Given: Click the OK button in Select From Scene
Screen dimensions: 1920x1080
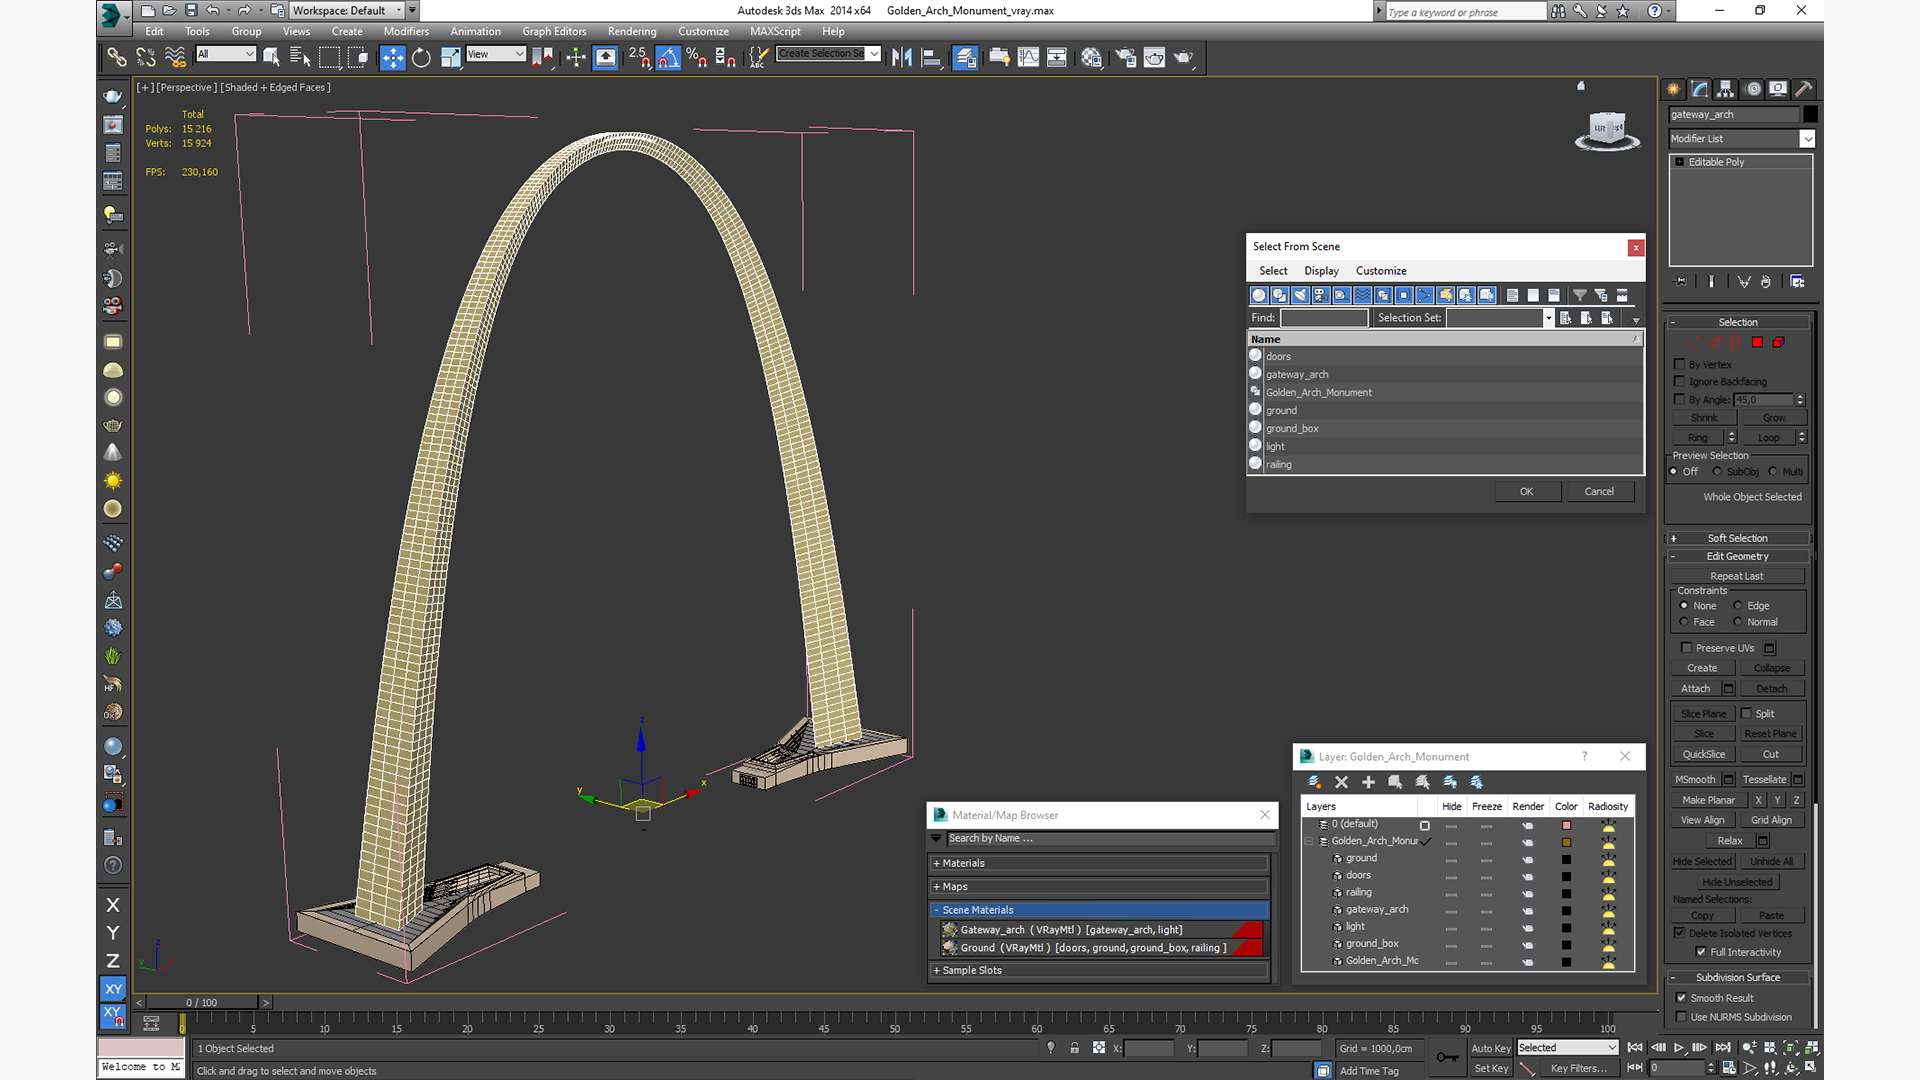Looking at the screenshot, I should click(1526, 491).
